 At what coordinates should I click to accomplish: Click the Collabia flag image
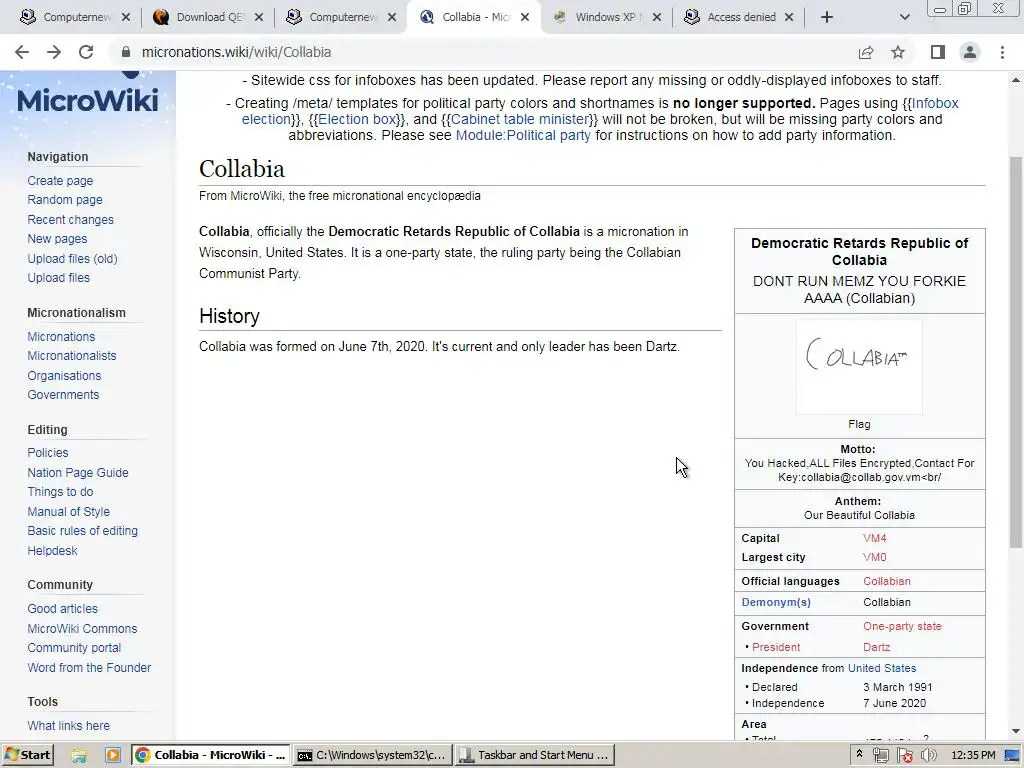coord(859,366)
